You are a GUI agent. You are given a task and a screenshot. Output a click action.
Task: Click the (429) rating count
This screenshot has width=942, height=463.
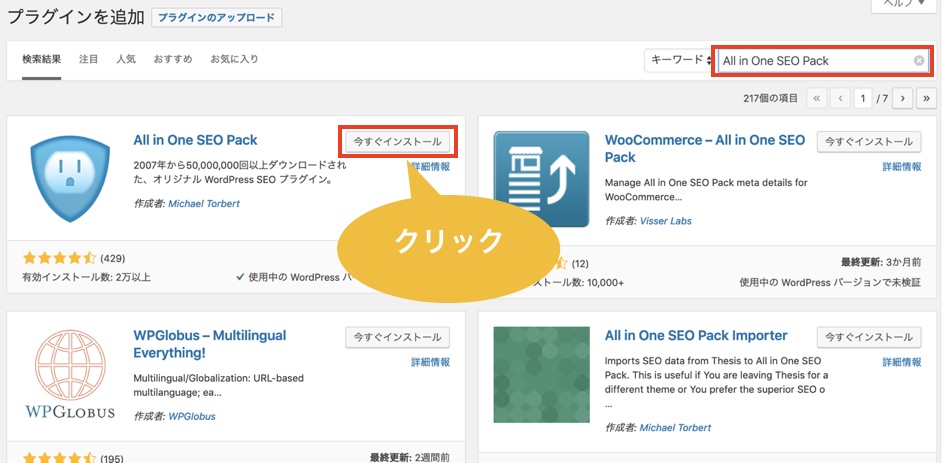pyautogui.click(x=112, y=259)
